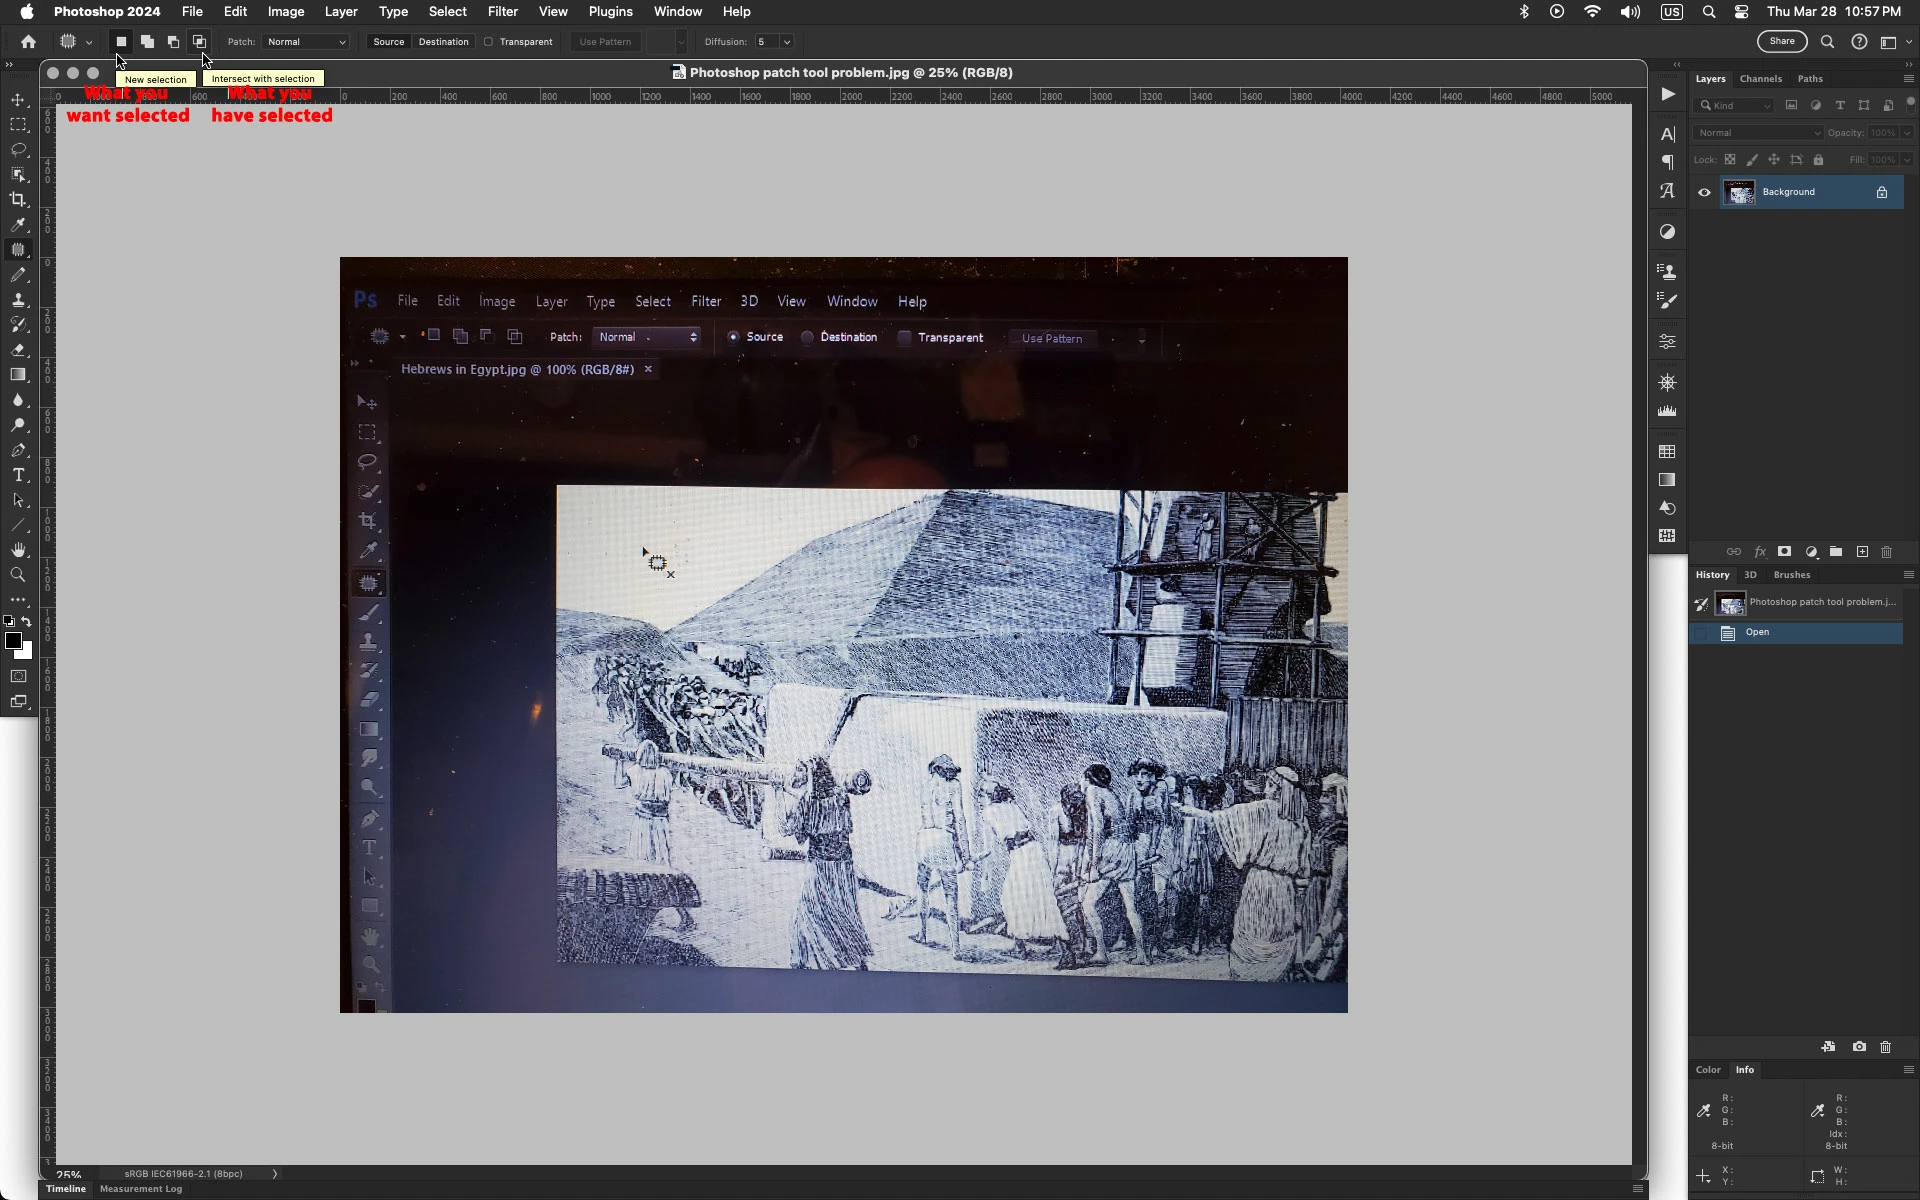This screenshot has height=1200, width=1920.
Task: Select the Zoom tool in toolbar
Action: coord(18,575)
